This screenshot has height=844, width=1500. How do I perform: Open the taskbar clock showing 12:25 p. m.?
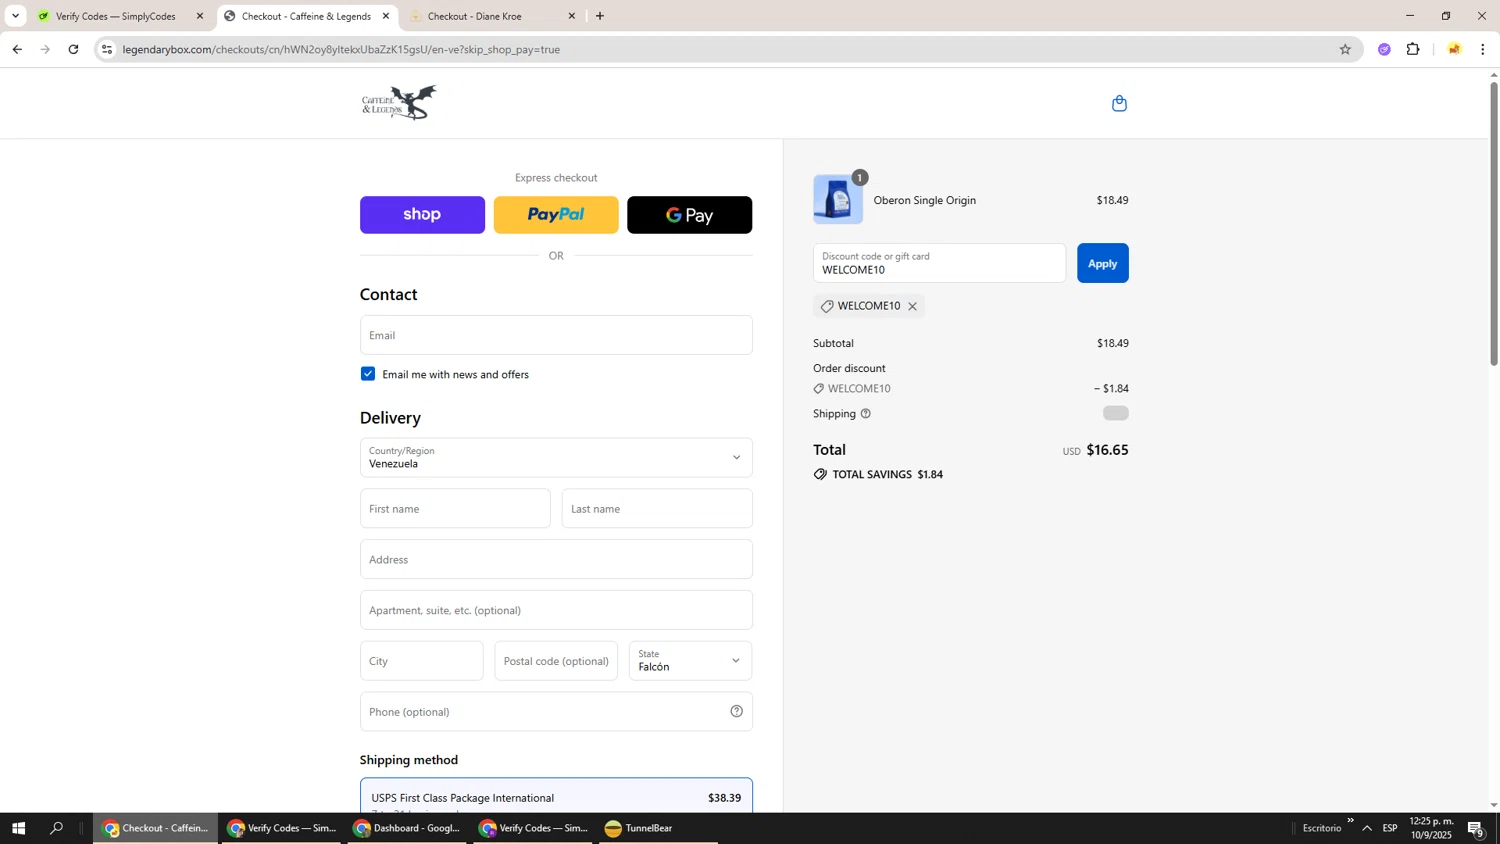pos(1431,828)
